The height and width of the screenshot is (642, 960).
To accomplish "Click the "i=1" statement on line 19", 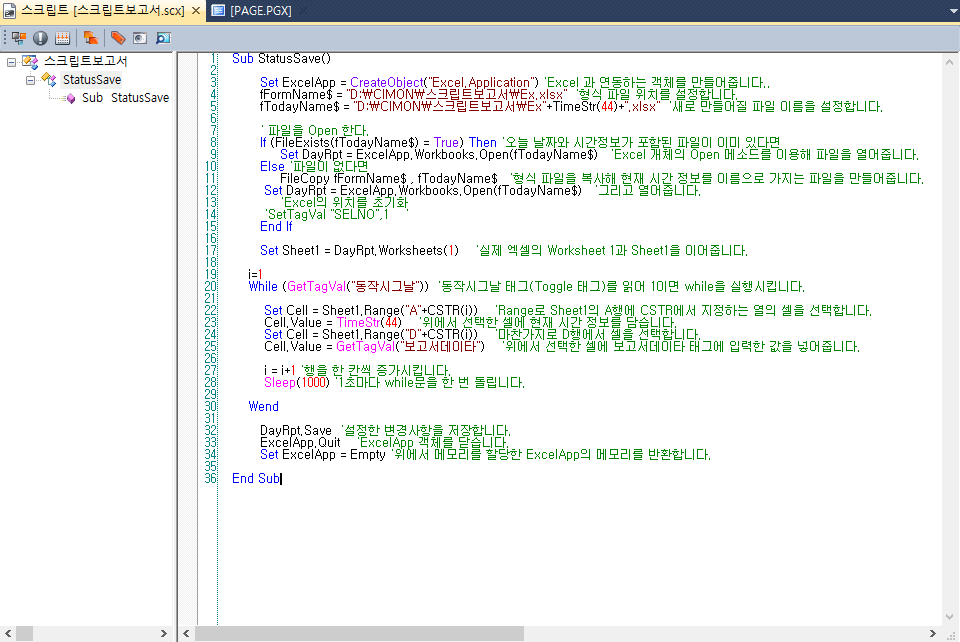I will pyautogui.click(x=255, y=275).
